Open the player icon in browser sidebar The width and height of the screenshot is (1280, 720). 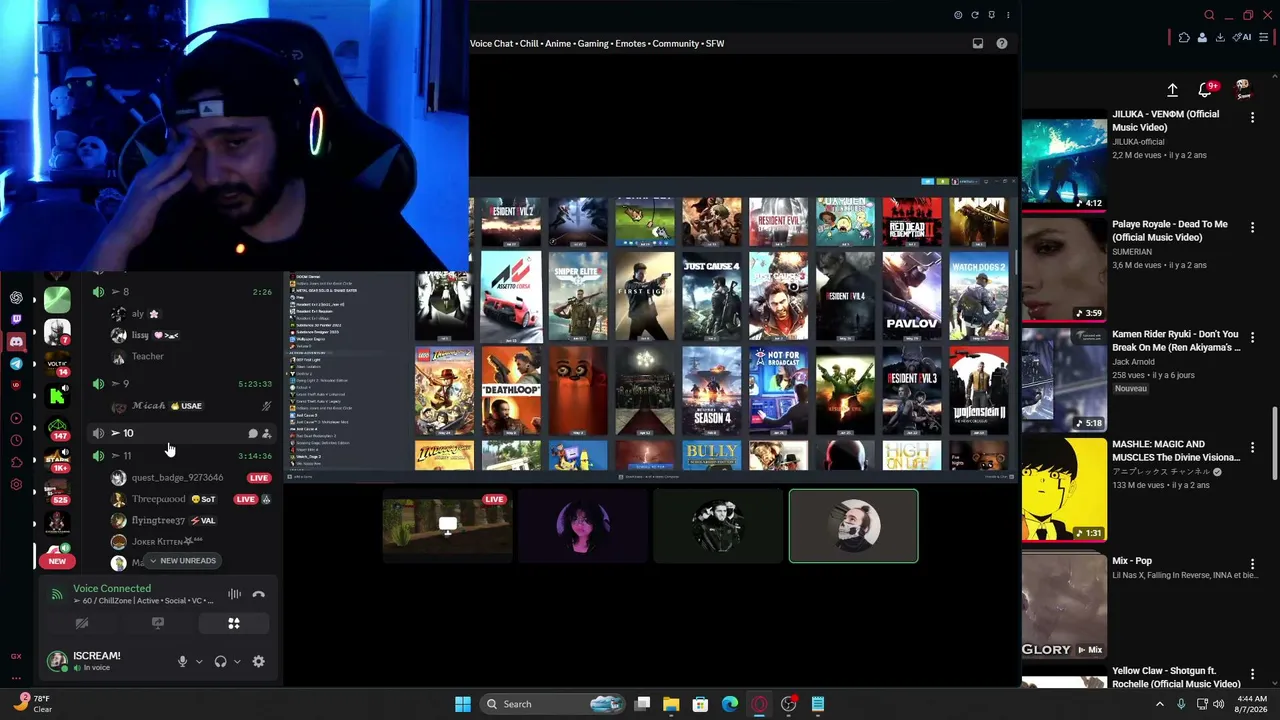[16, 418]
